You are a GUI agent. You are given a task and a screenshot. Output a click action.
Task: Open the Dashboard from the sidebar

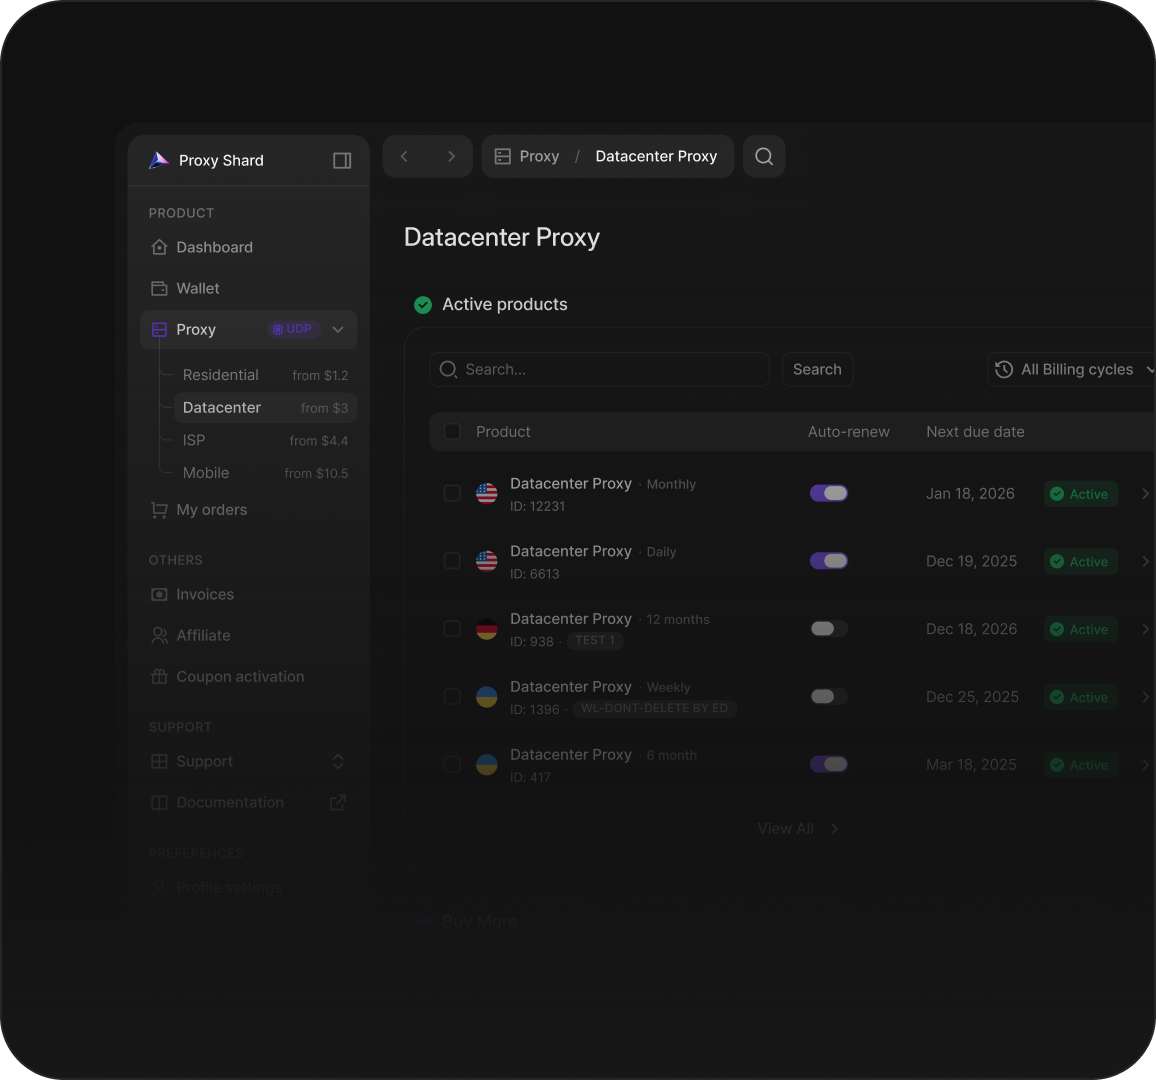[x=214, y=247]
